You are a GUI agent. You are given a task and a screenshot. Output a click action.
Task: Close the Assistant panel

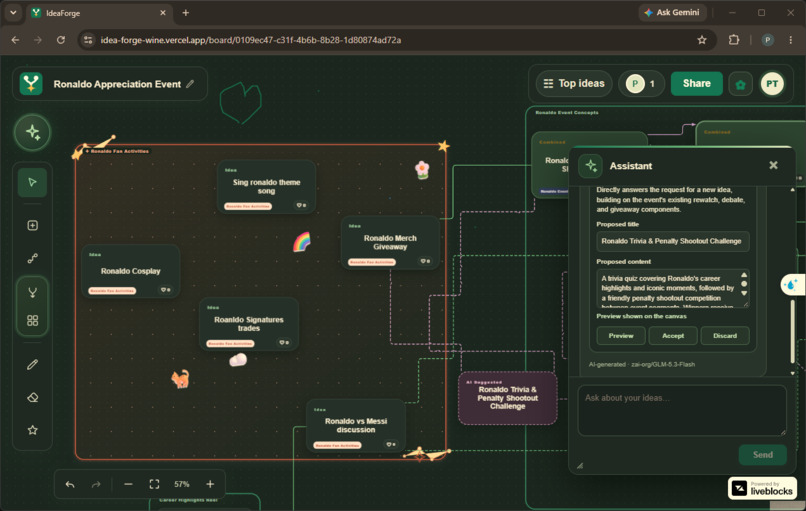pyautogui.click(x=773, y=165)
